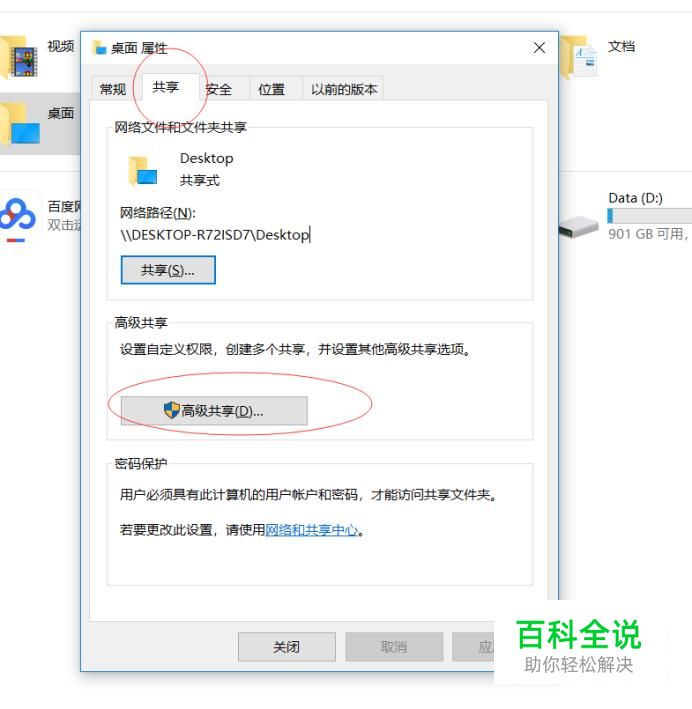
Task: Click the shield icon on 高级共享 button
Action: pos(171,410)
